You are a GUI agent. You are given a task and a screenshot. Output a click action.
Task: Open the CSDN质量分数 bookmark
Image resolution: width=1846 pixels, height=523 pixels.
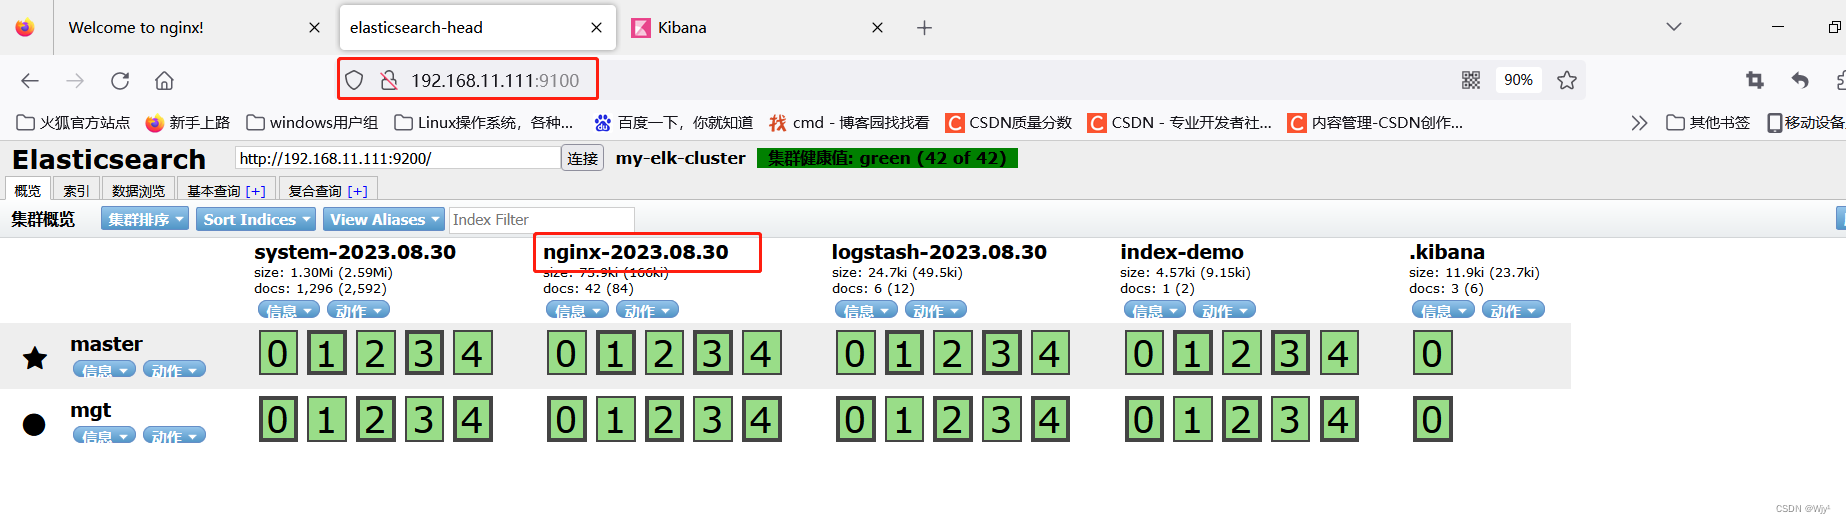[x=1009, y=123]
